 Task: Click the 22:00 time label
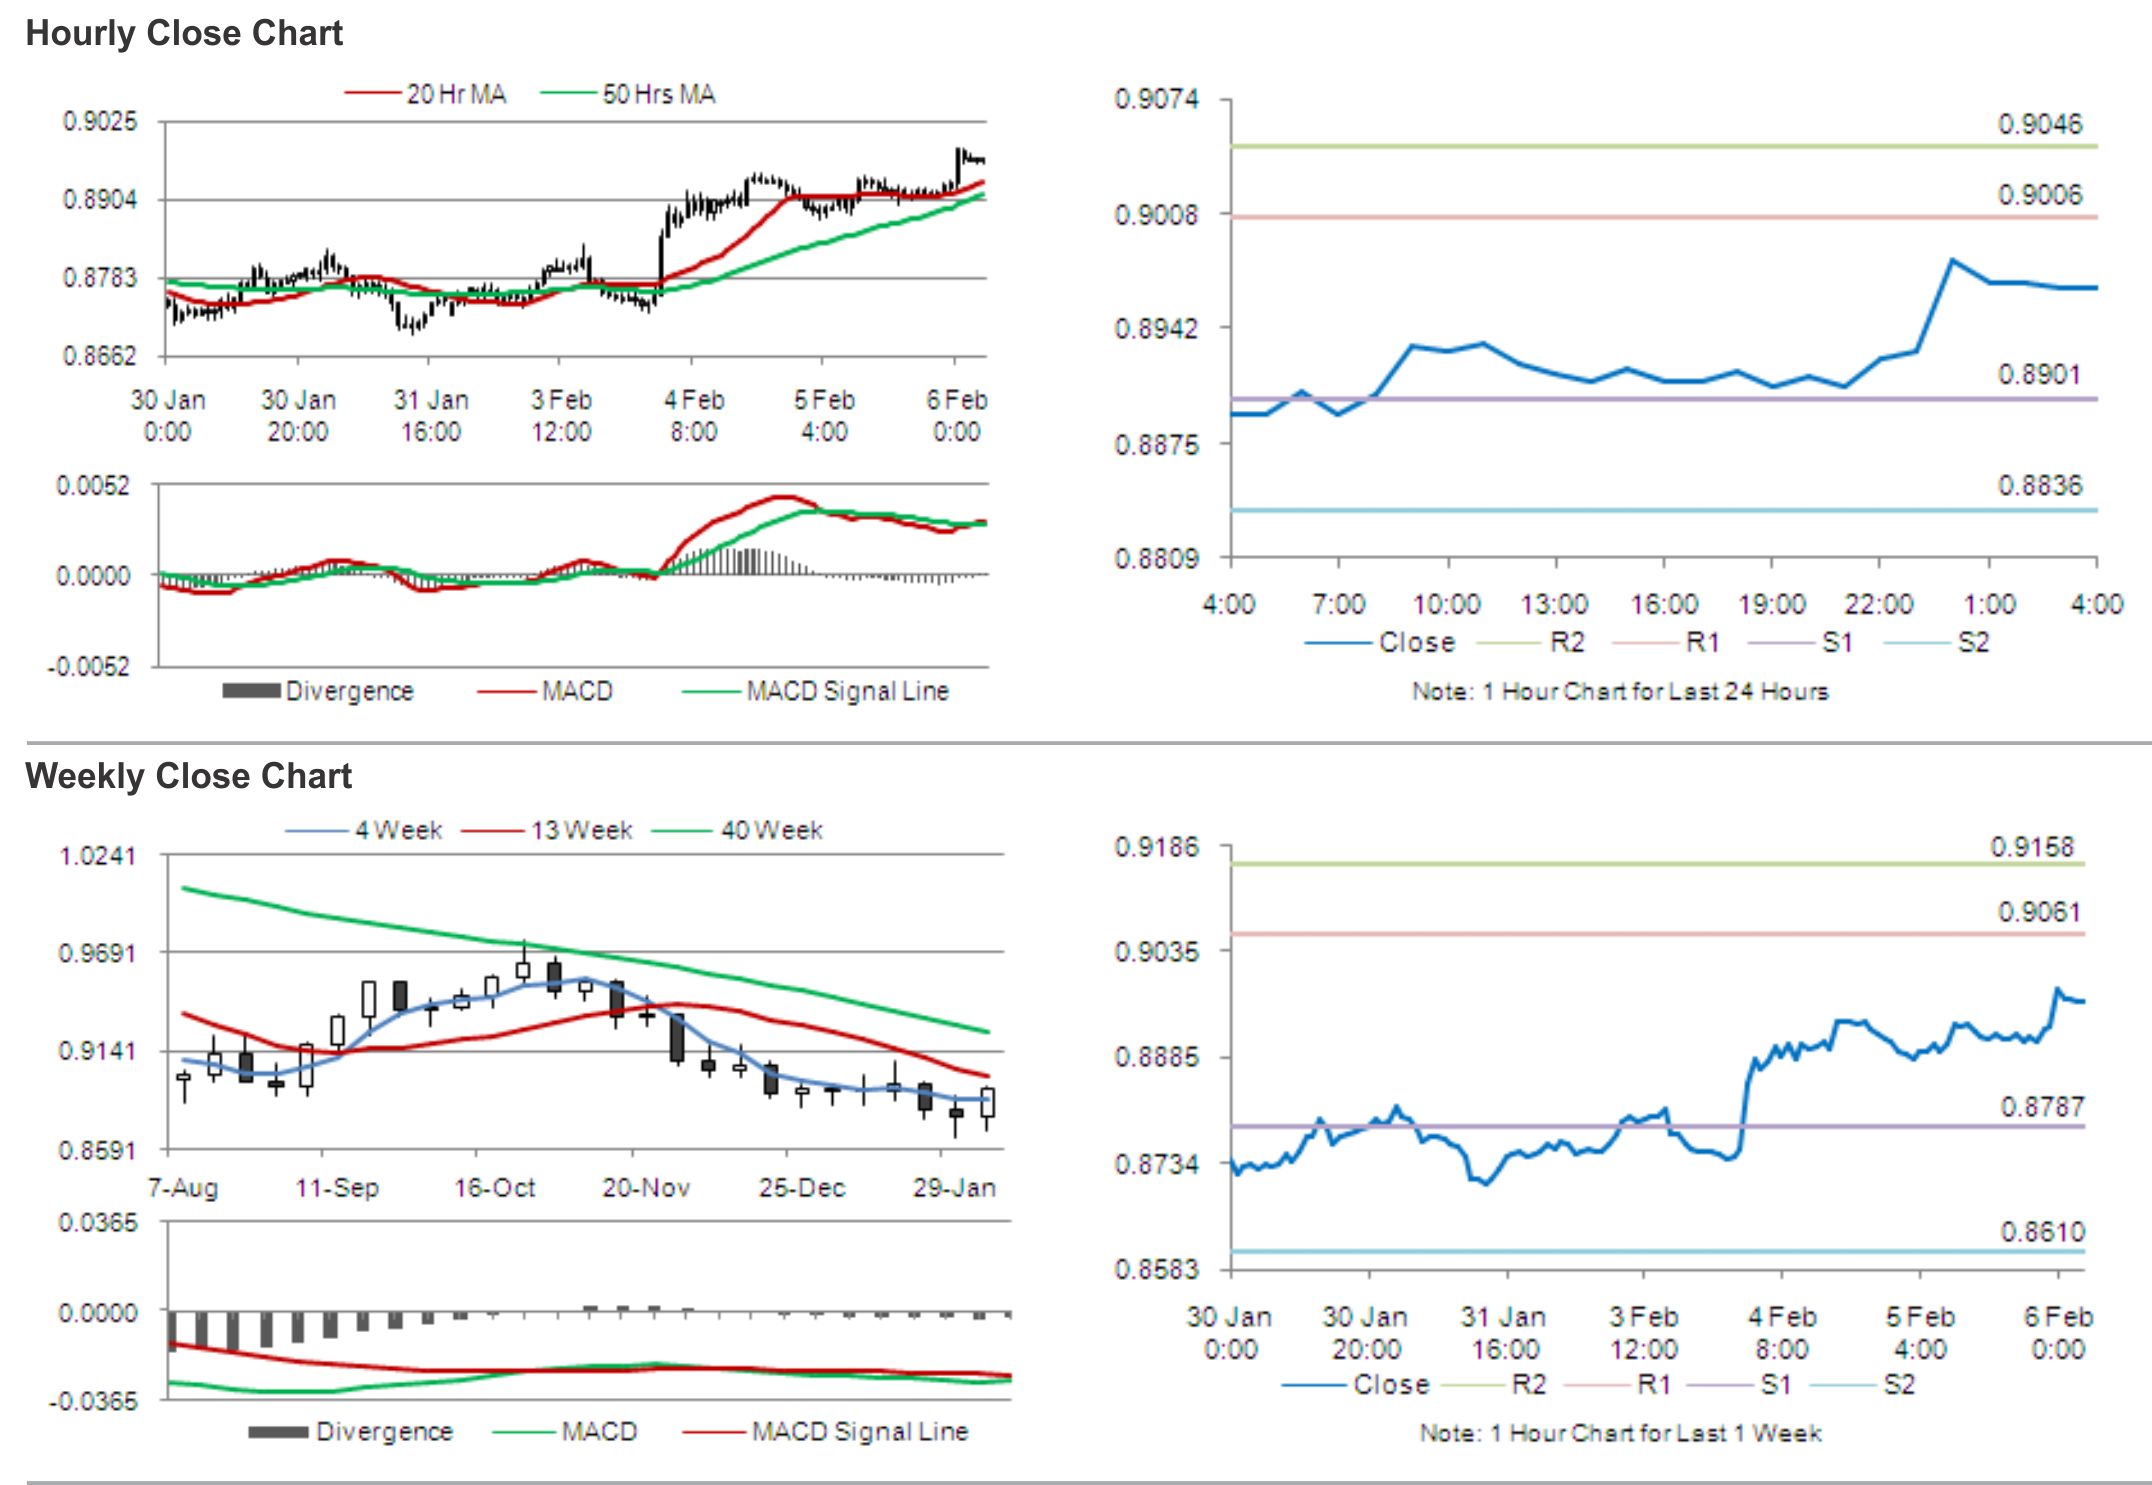click(x=1879, y=604)
